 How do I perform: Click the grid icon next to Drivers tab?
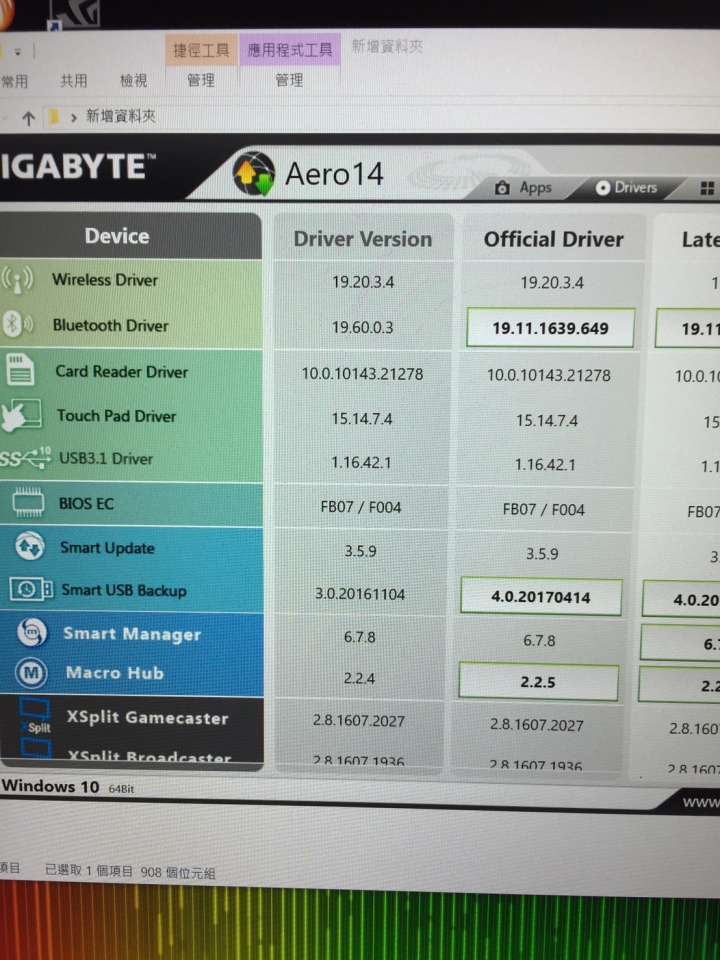(x=707, y=188)
